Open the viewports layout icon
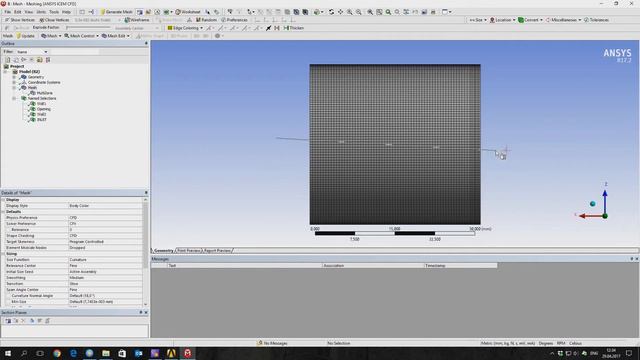This screenshot has height=360, width=640. [x=446, y=12]
